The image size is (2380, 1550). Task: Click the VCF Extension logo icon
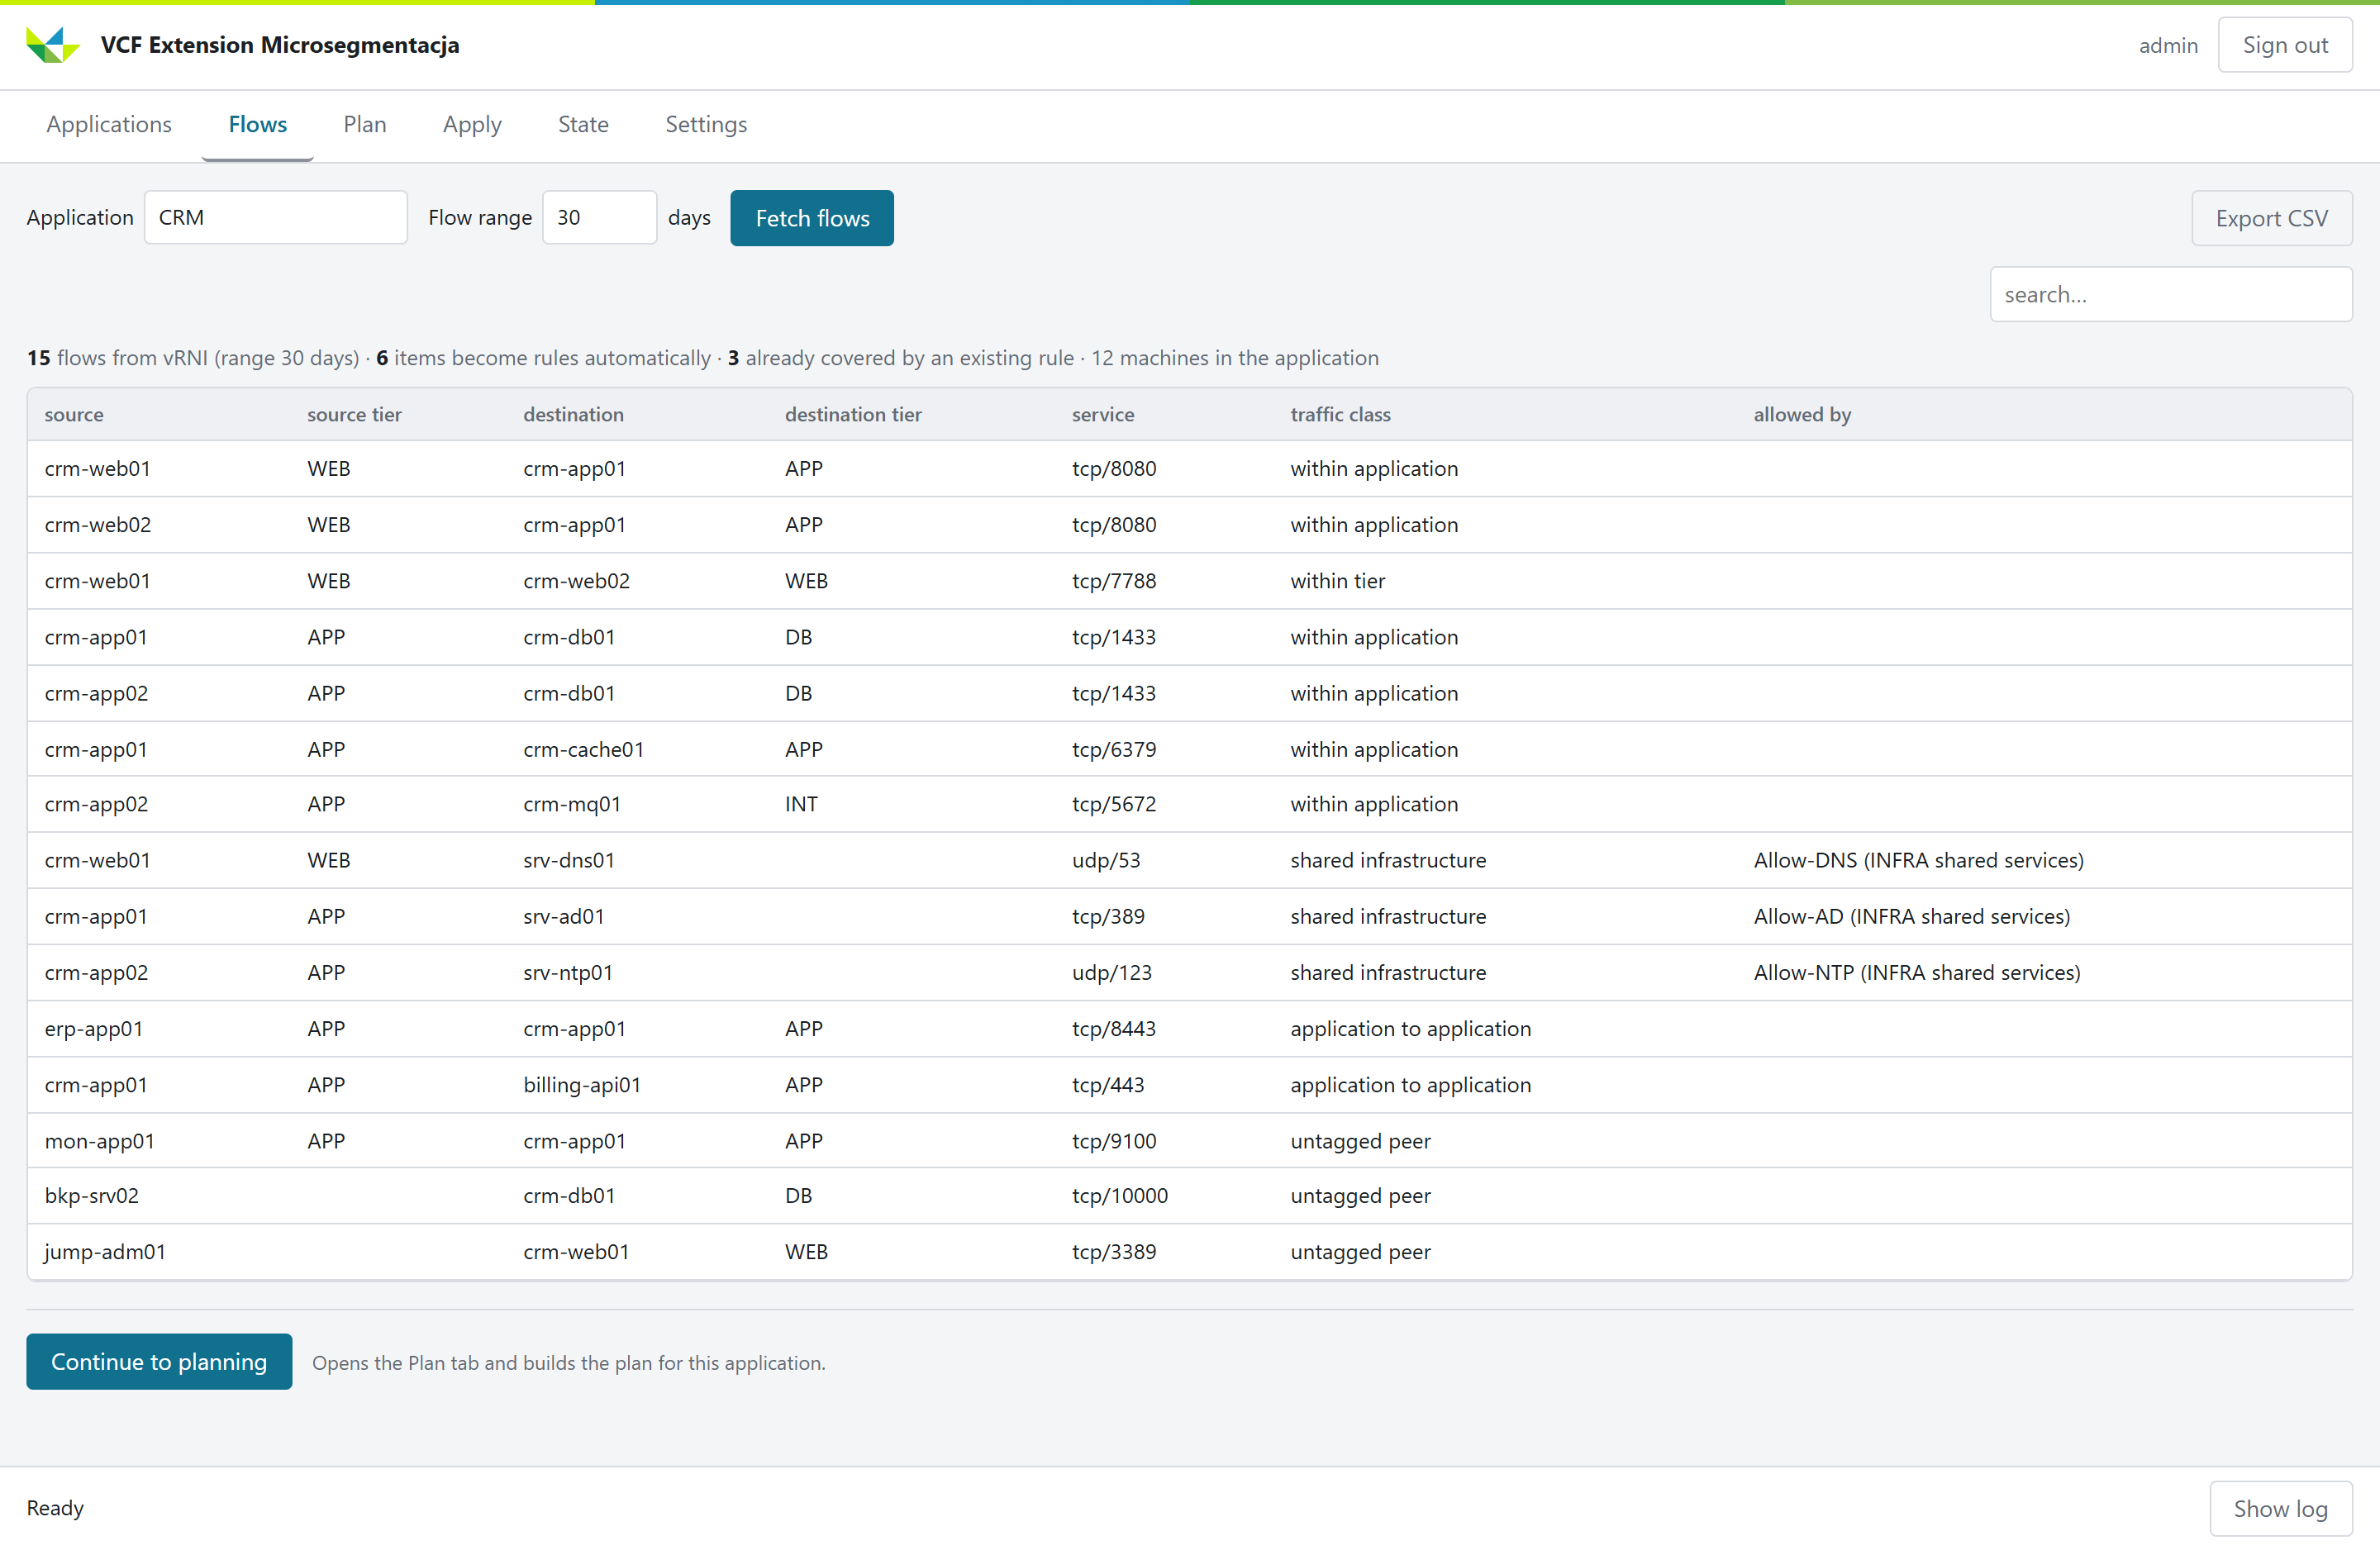click(53, 45)
